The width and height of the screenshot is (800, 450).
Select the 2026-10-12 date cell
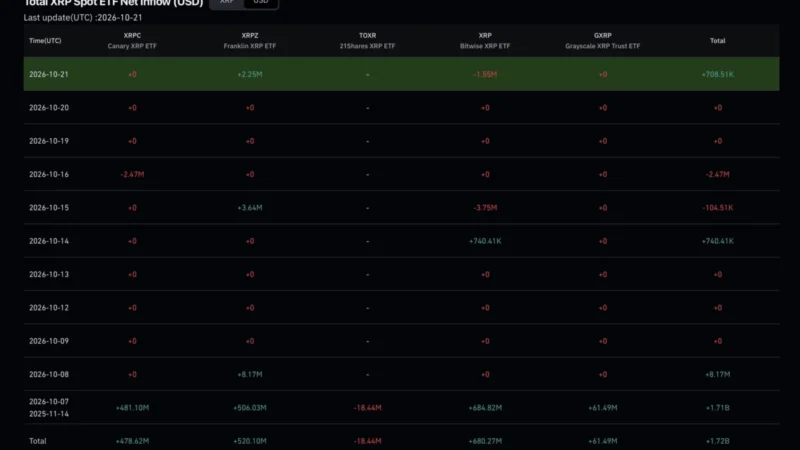49,308
